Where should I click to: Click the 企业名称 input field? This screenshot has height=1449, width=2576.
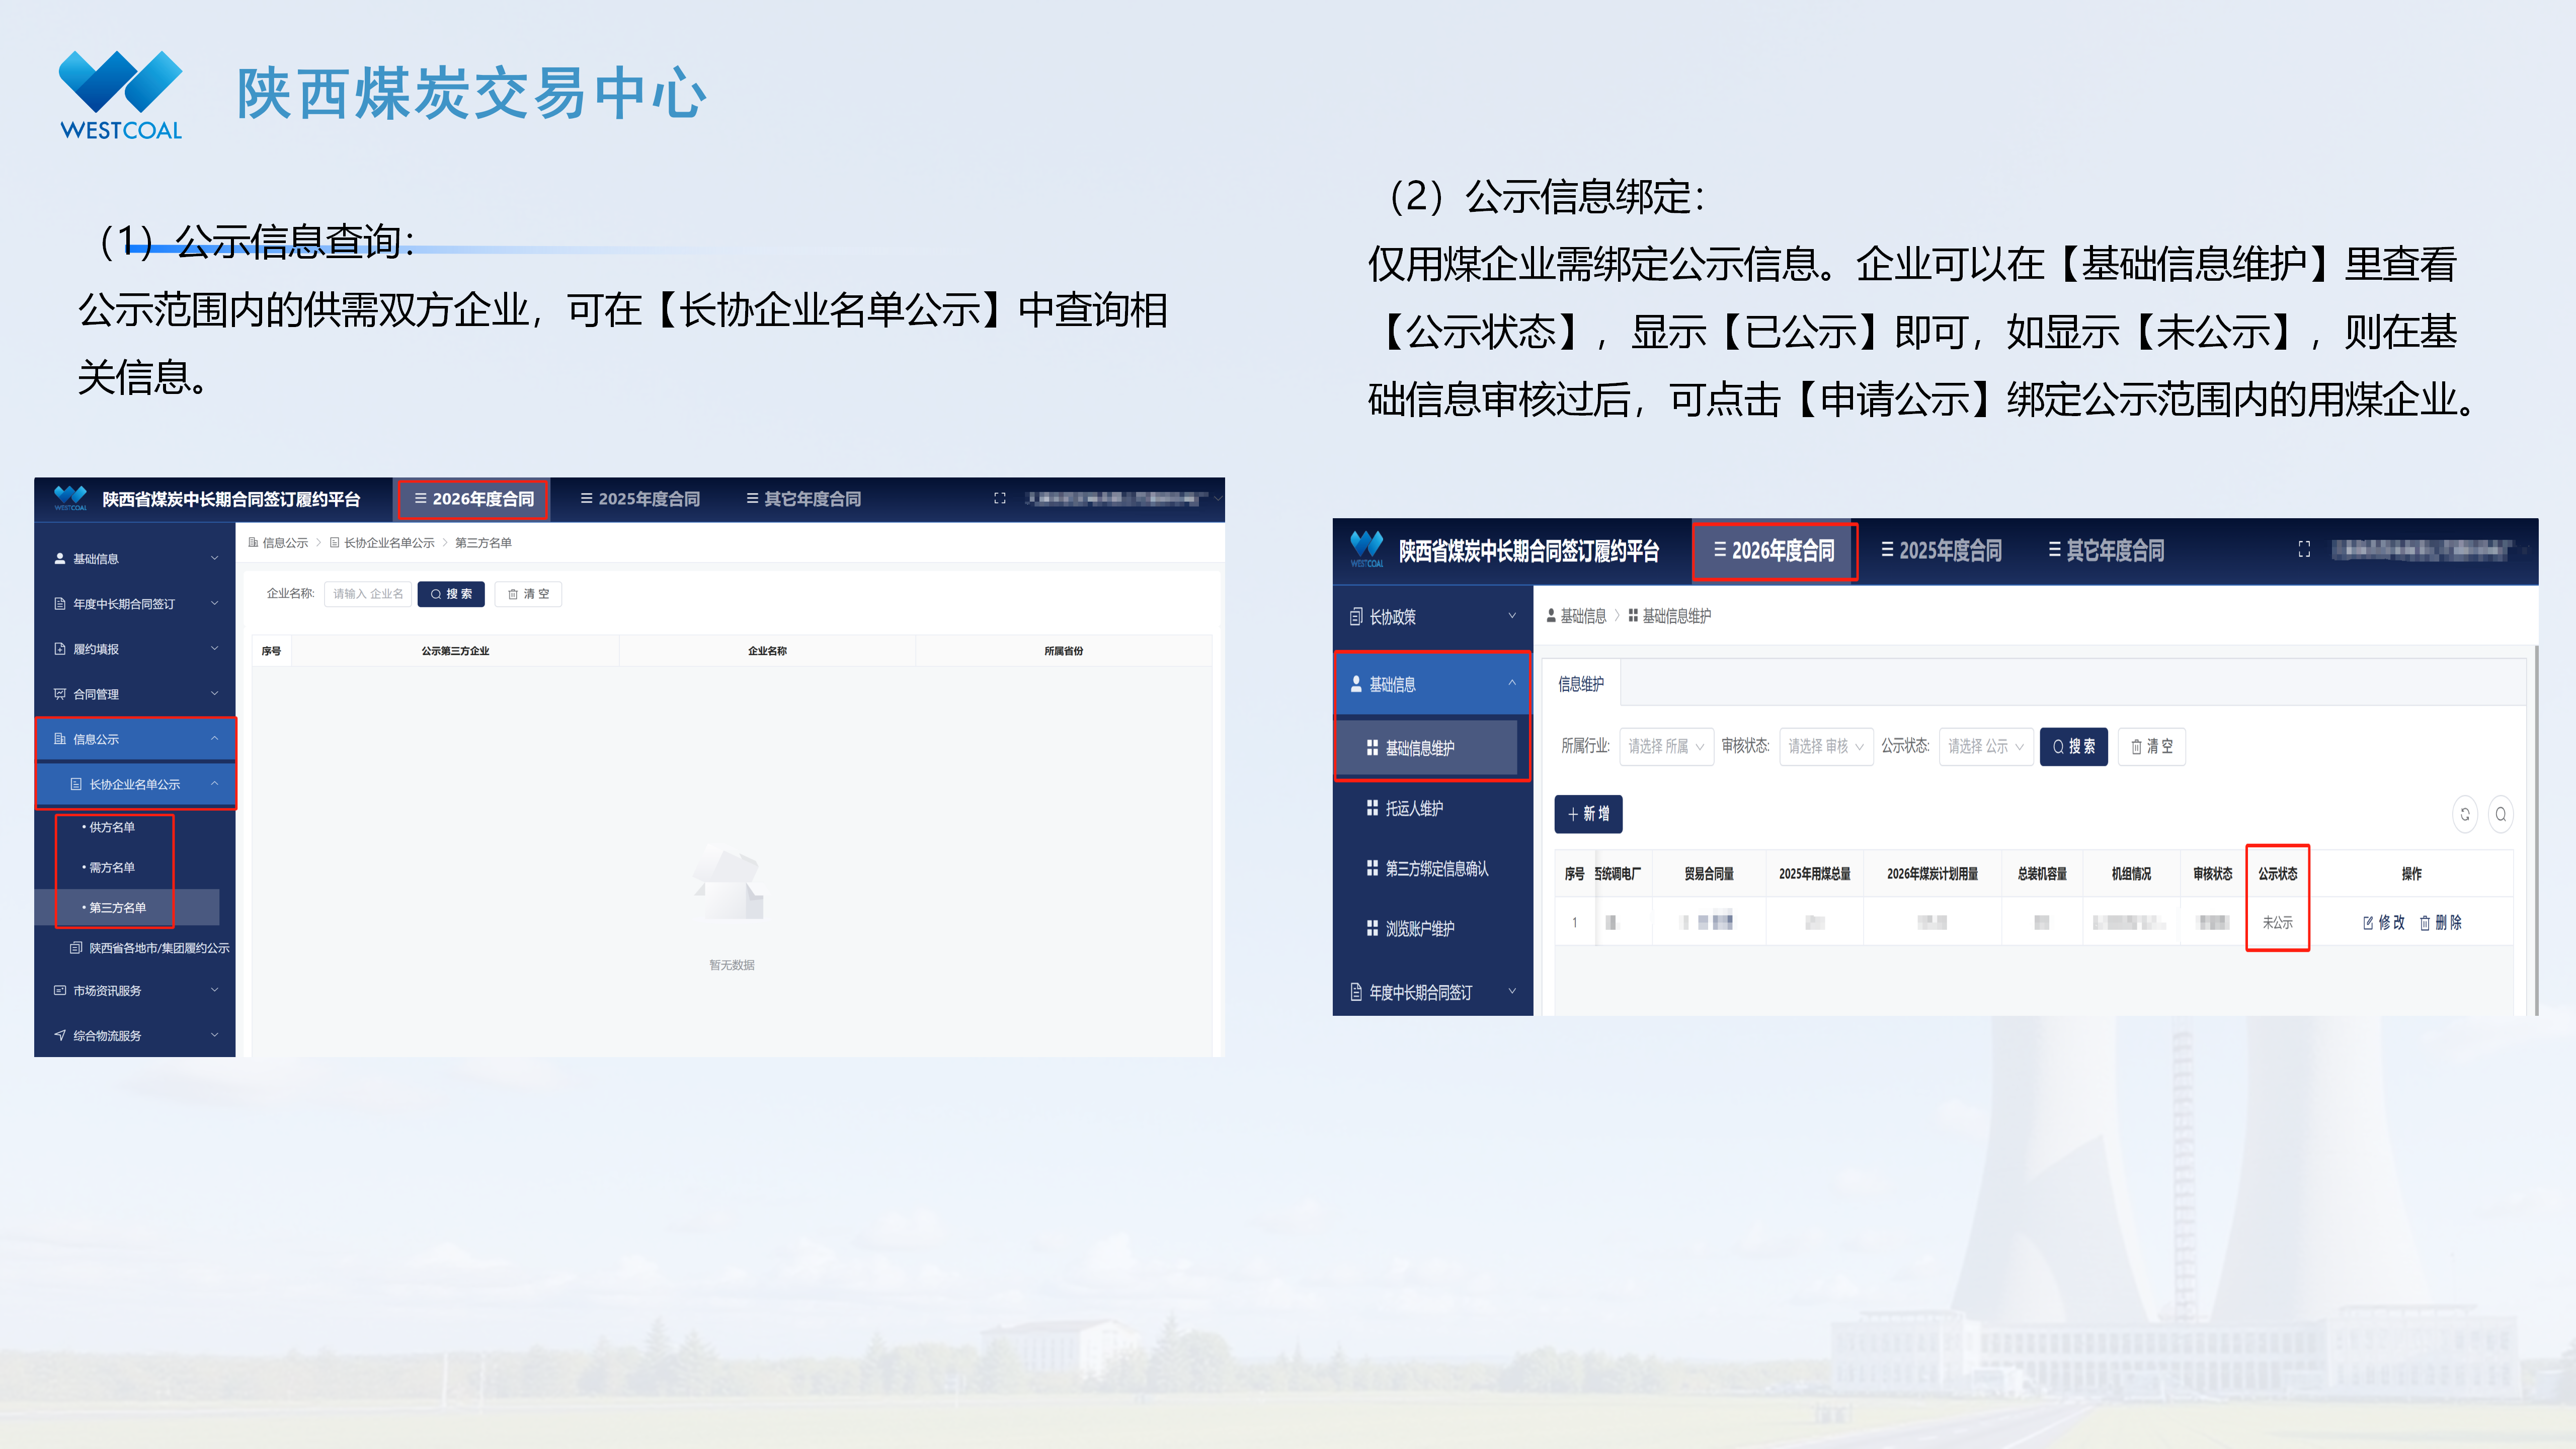tap(368, 594)
